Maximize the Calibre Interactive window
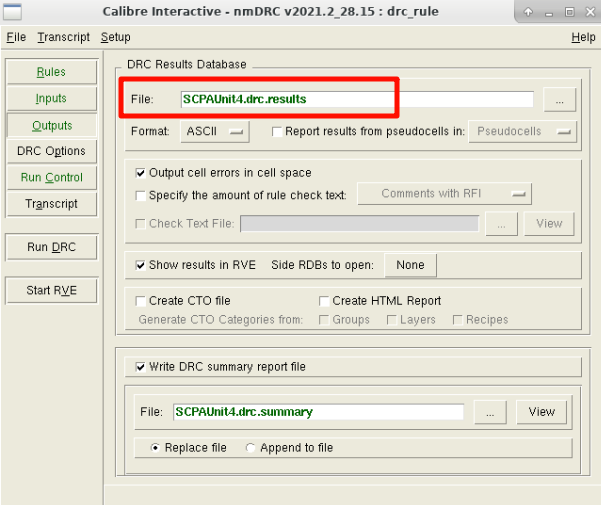This screenshot has height=505, width=601. click(570, 12)
